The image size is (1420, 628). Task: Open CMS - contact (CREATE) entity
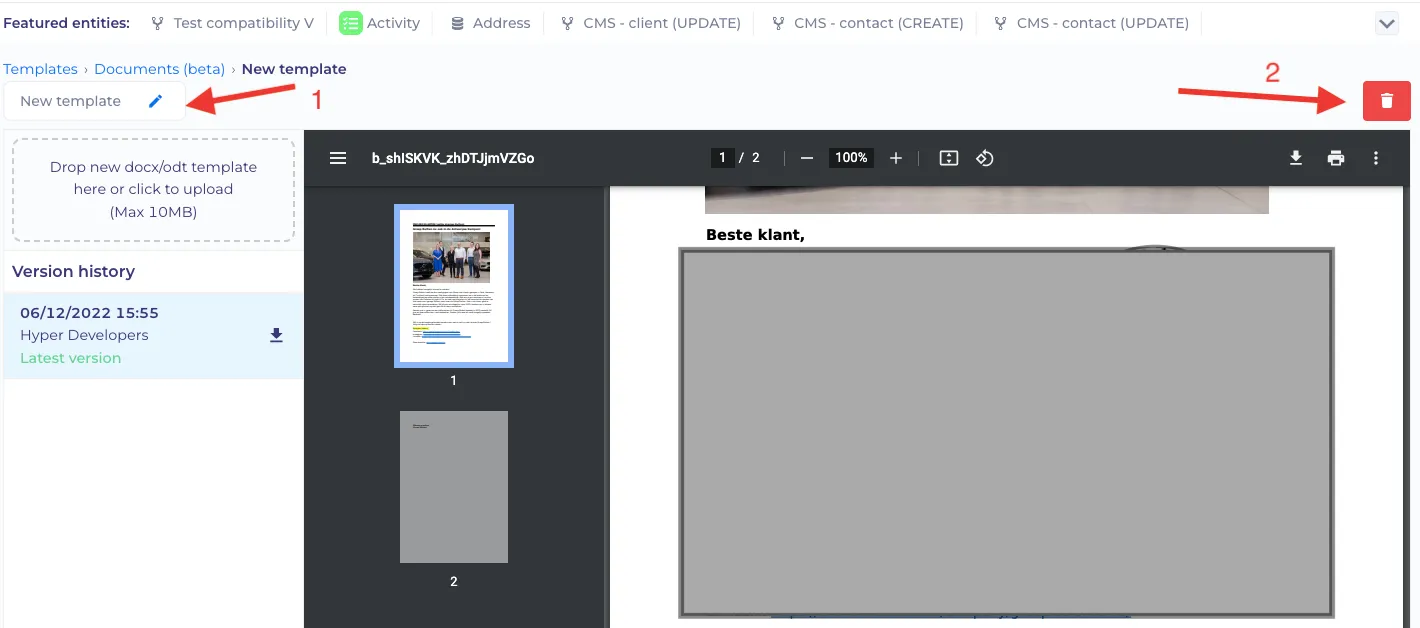[868, 23]
